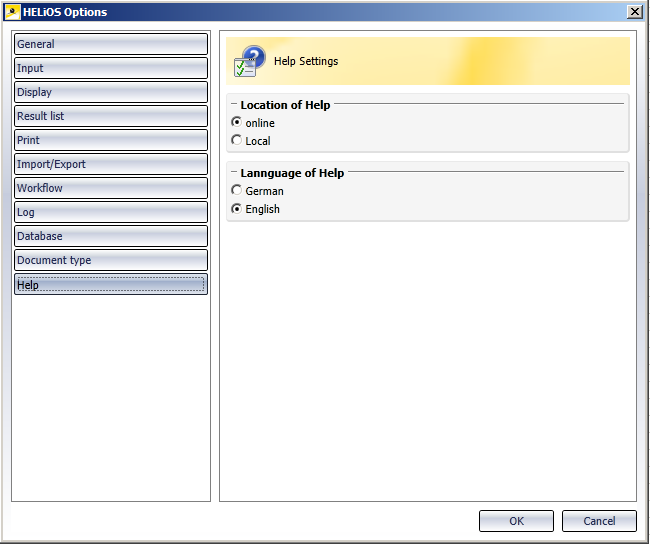Select the Workflow options category
The image size is (650, 544).
111,188
